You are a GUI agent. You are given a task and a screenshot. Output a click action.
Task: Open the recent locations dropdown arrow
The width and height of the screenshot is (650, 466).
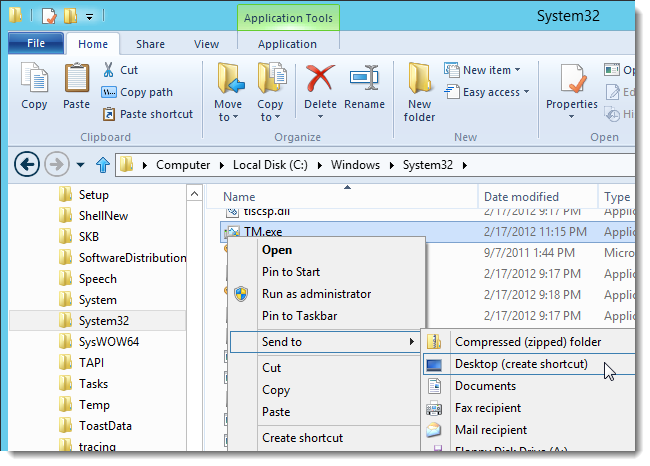point(80,165)
